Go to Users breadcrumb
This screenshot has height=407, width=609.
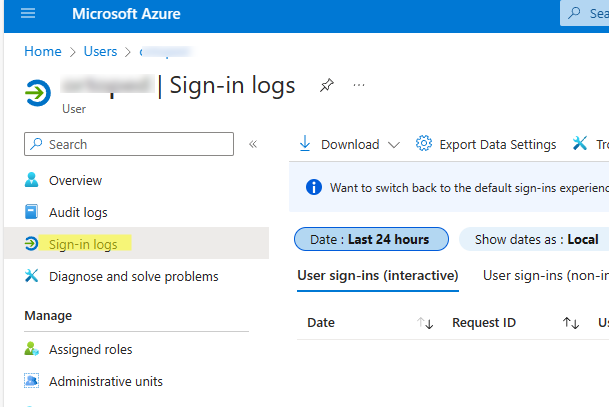pyautogui.click(x=100, y=51)
